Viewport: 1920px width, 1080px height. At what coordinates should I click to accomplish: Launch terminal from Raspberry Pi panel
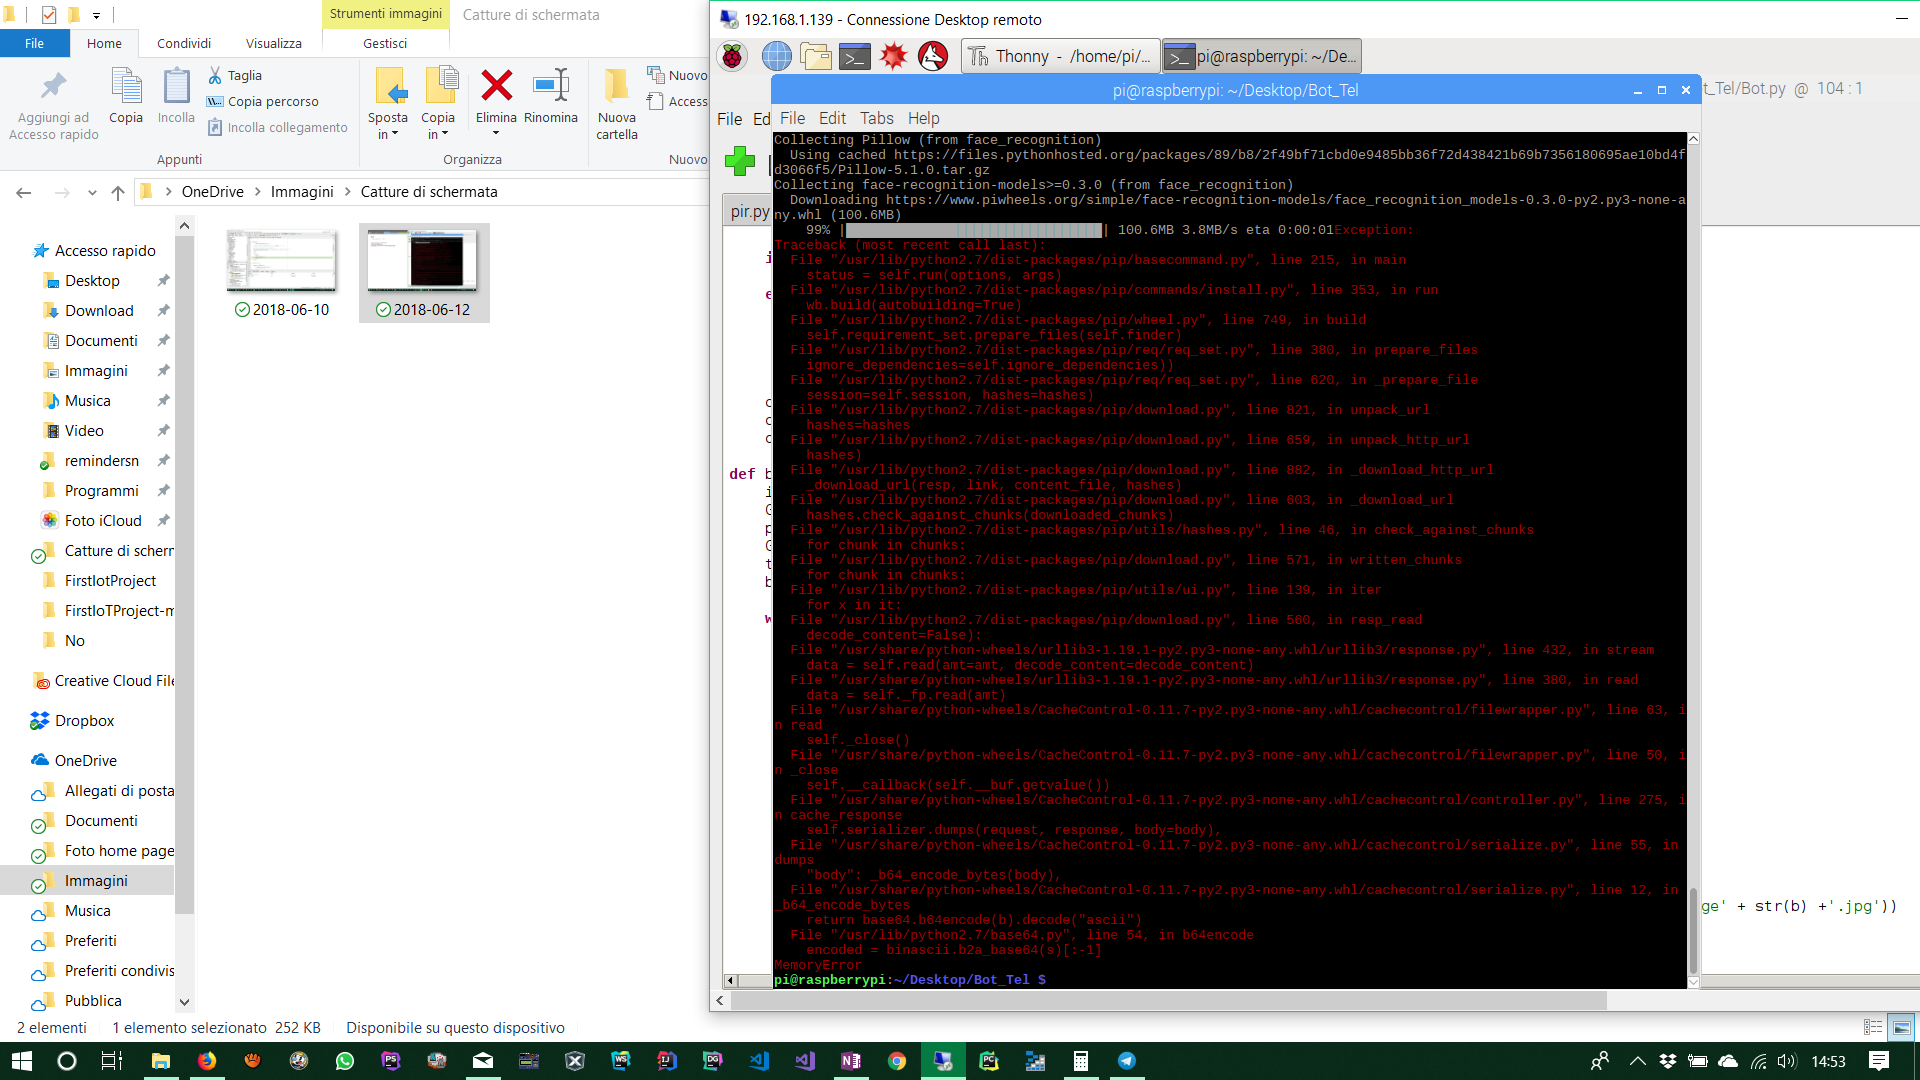(x=854, y=56)
